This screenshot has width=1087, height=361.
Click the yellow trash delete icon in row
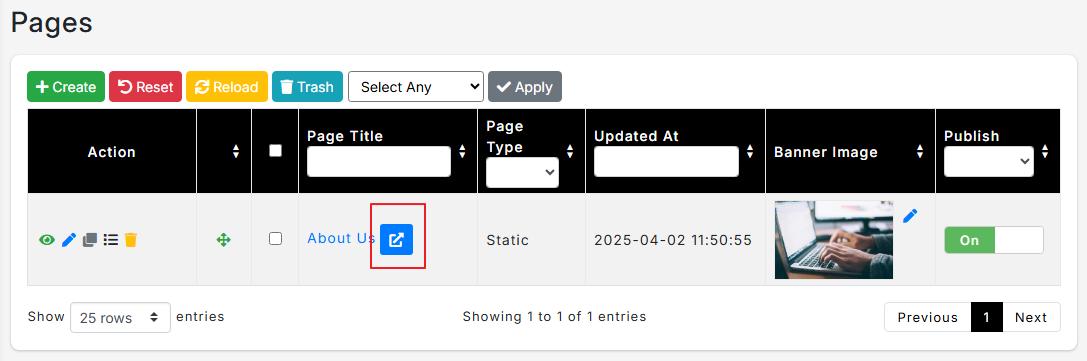click(131, 240)
